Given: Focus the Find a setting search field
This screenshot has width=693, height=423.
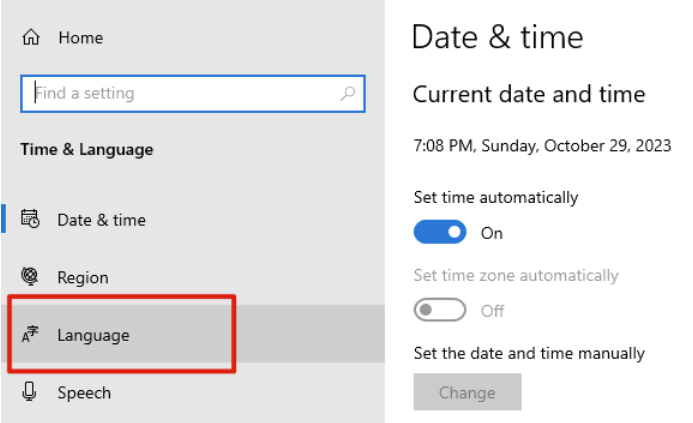Looking at the screenshot, I should [193, 94].
